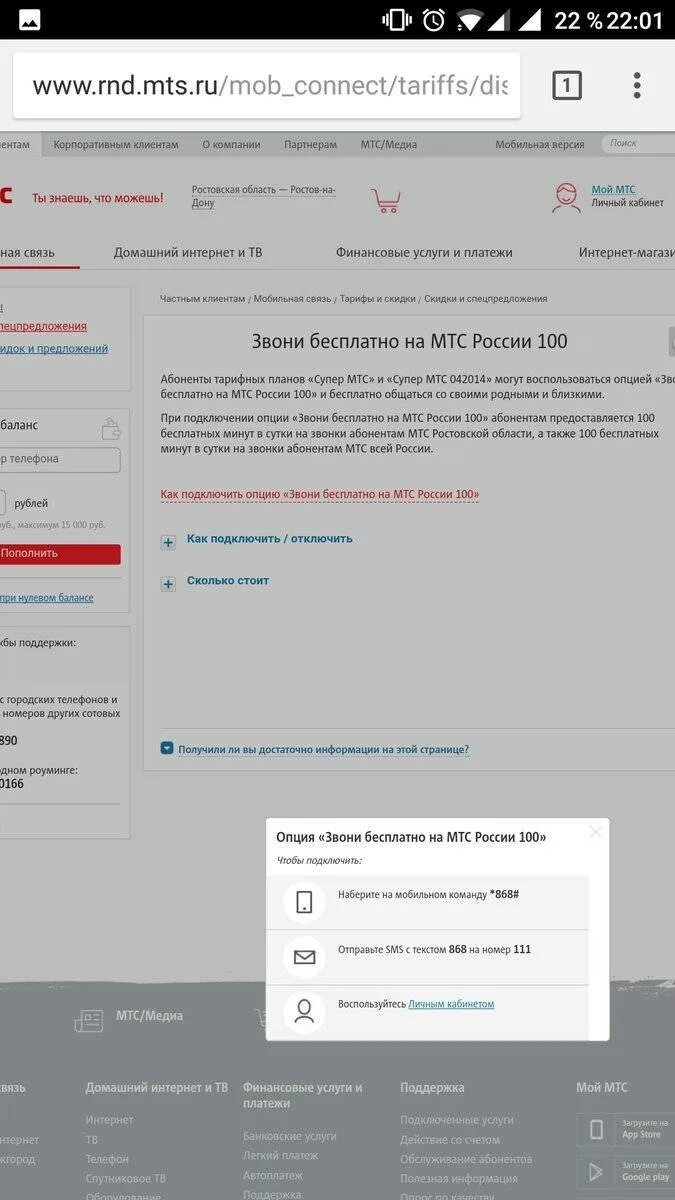The width and height of the screenshot is (675, 1200).
Task: Click the person icon in popup
Action: (304, 1012)
